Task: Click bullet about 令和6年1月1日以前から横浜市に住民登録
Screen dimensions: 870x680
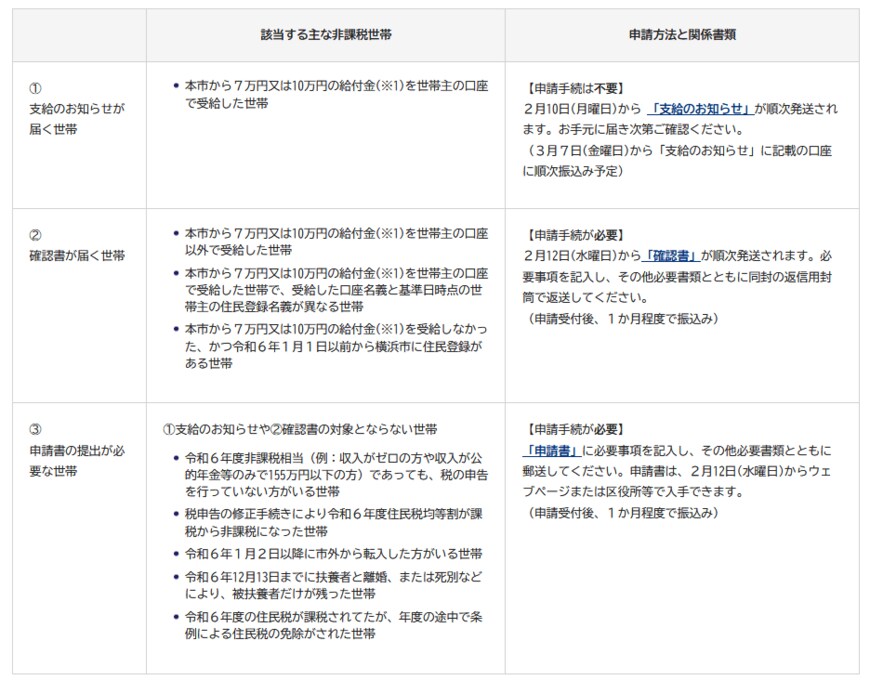Action: 335,346
